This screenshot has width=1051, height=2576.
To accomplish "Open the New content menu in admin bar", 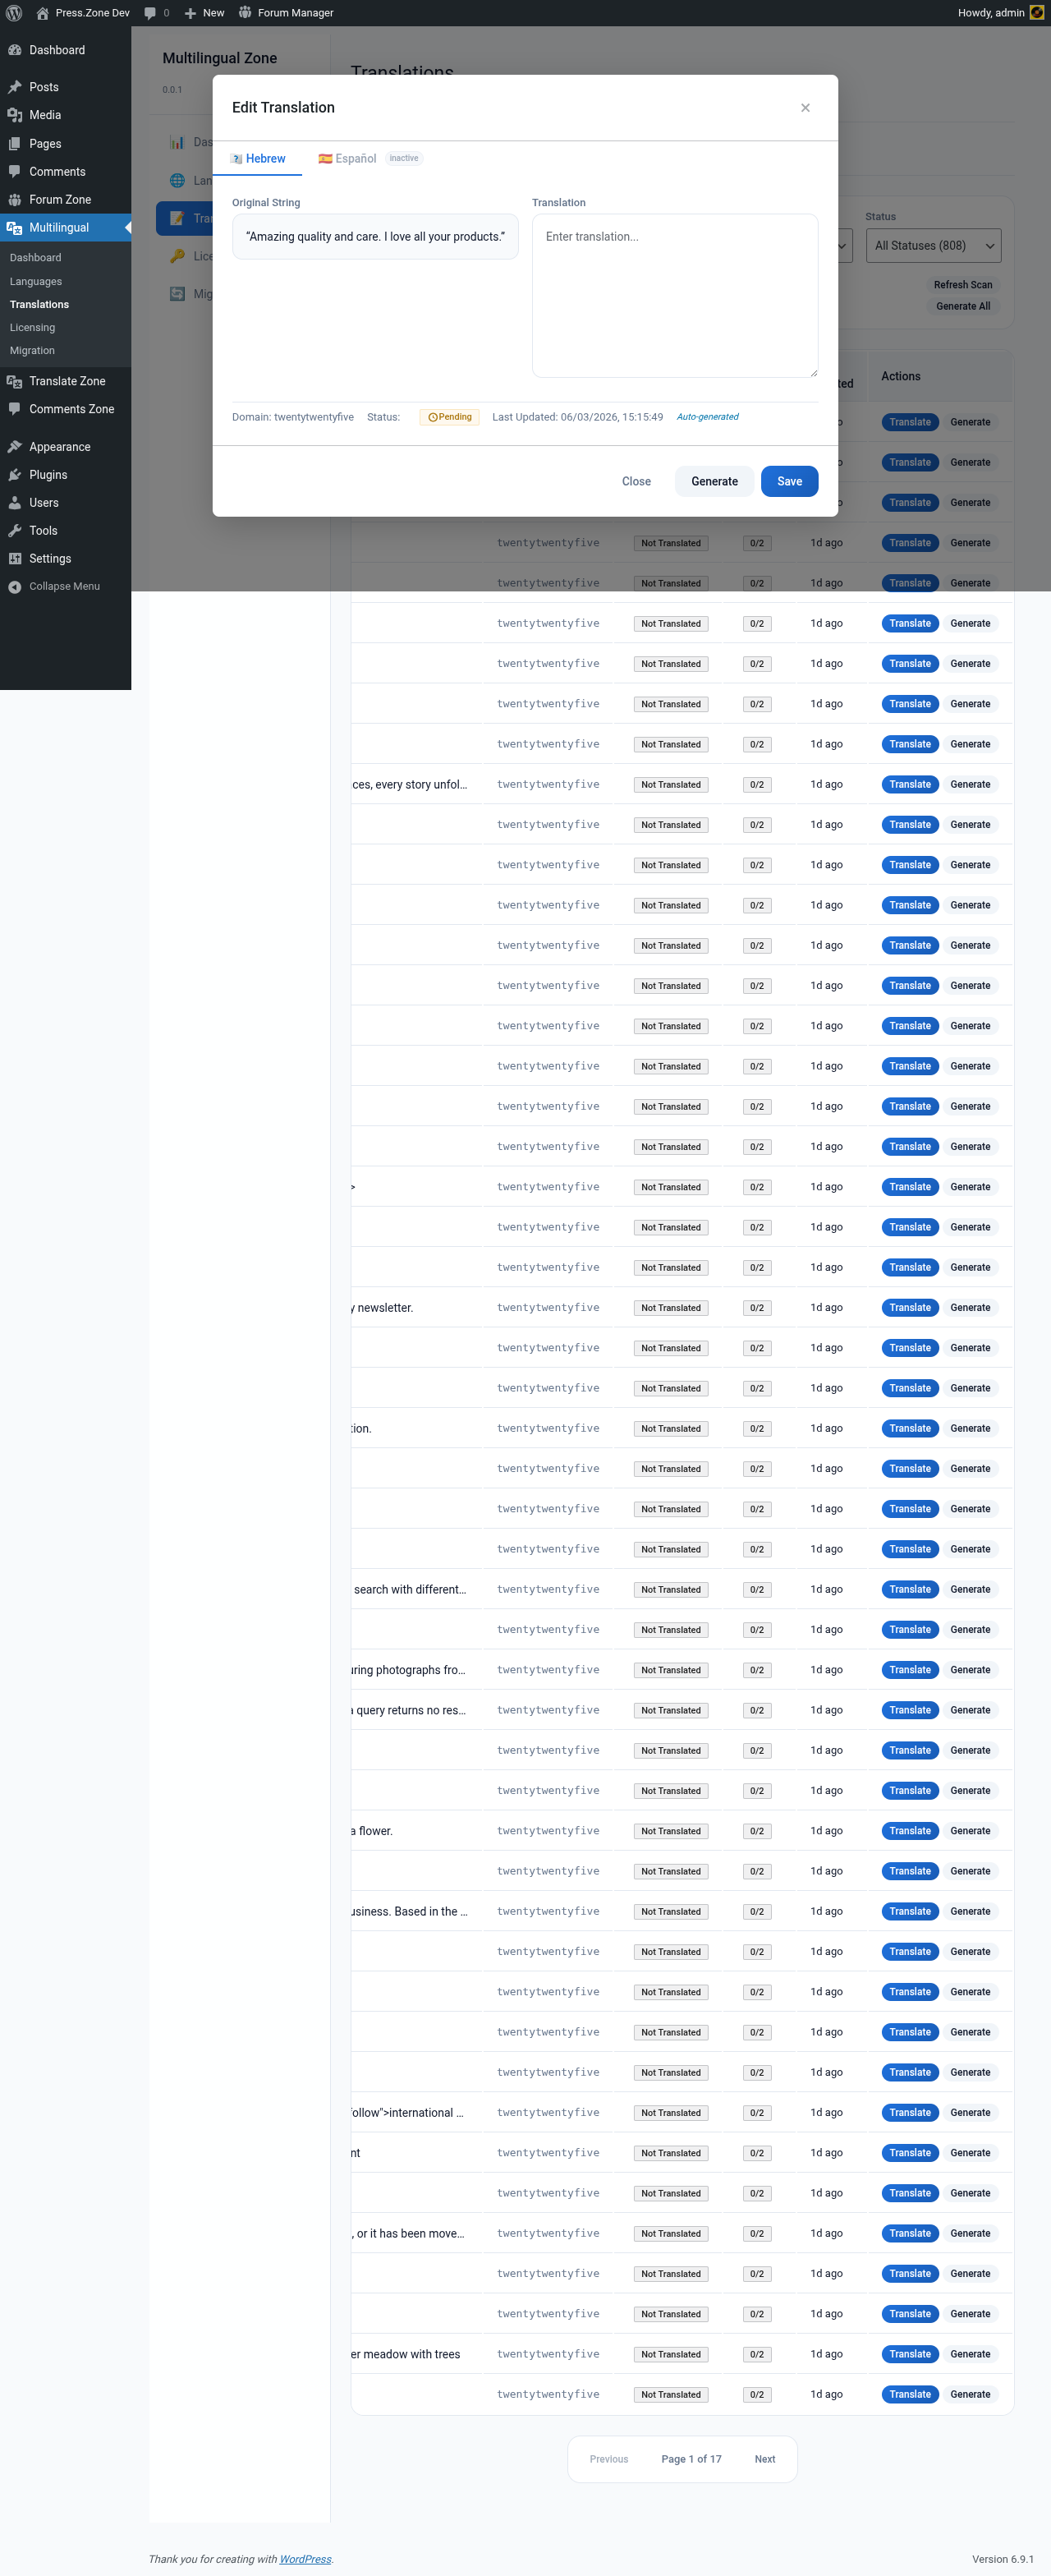I will [x=204, y=13].
